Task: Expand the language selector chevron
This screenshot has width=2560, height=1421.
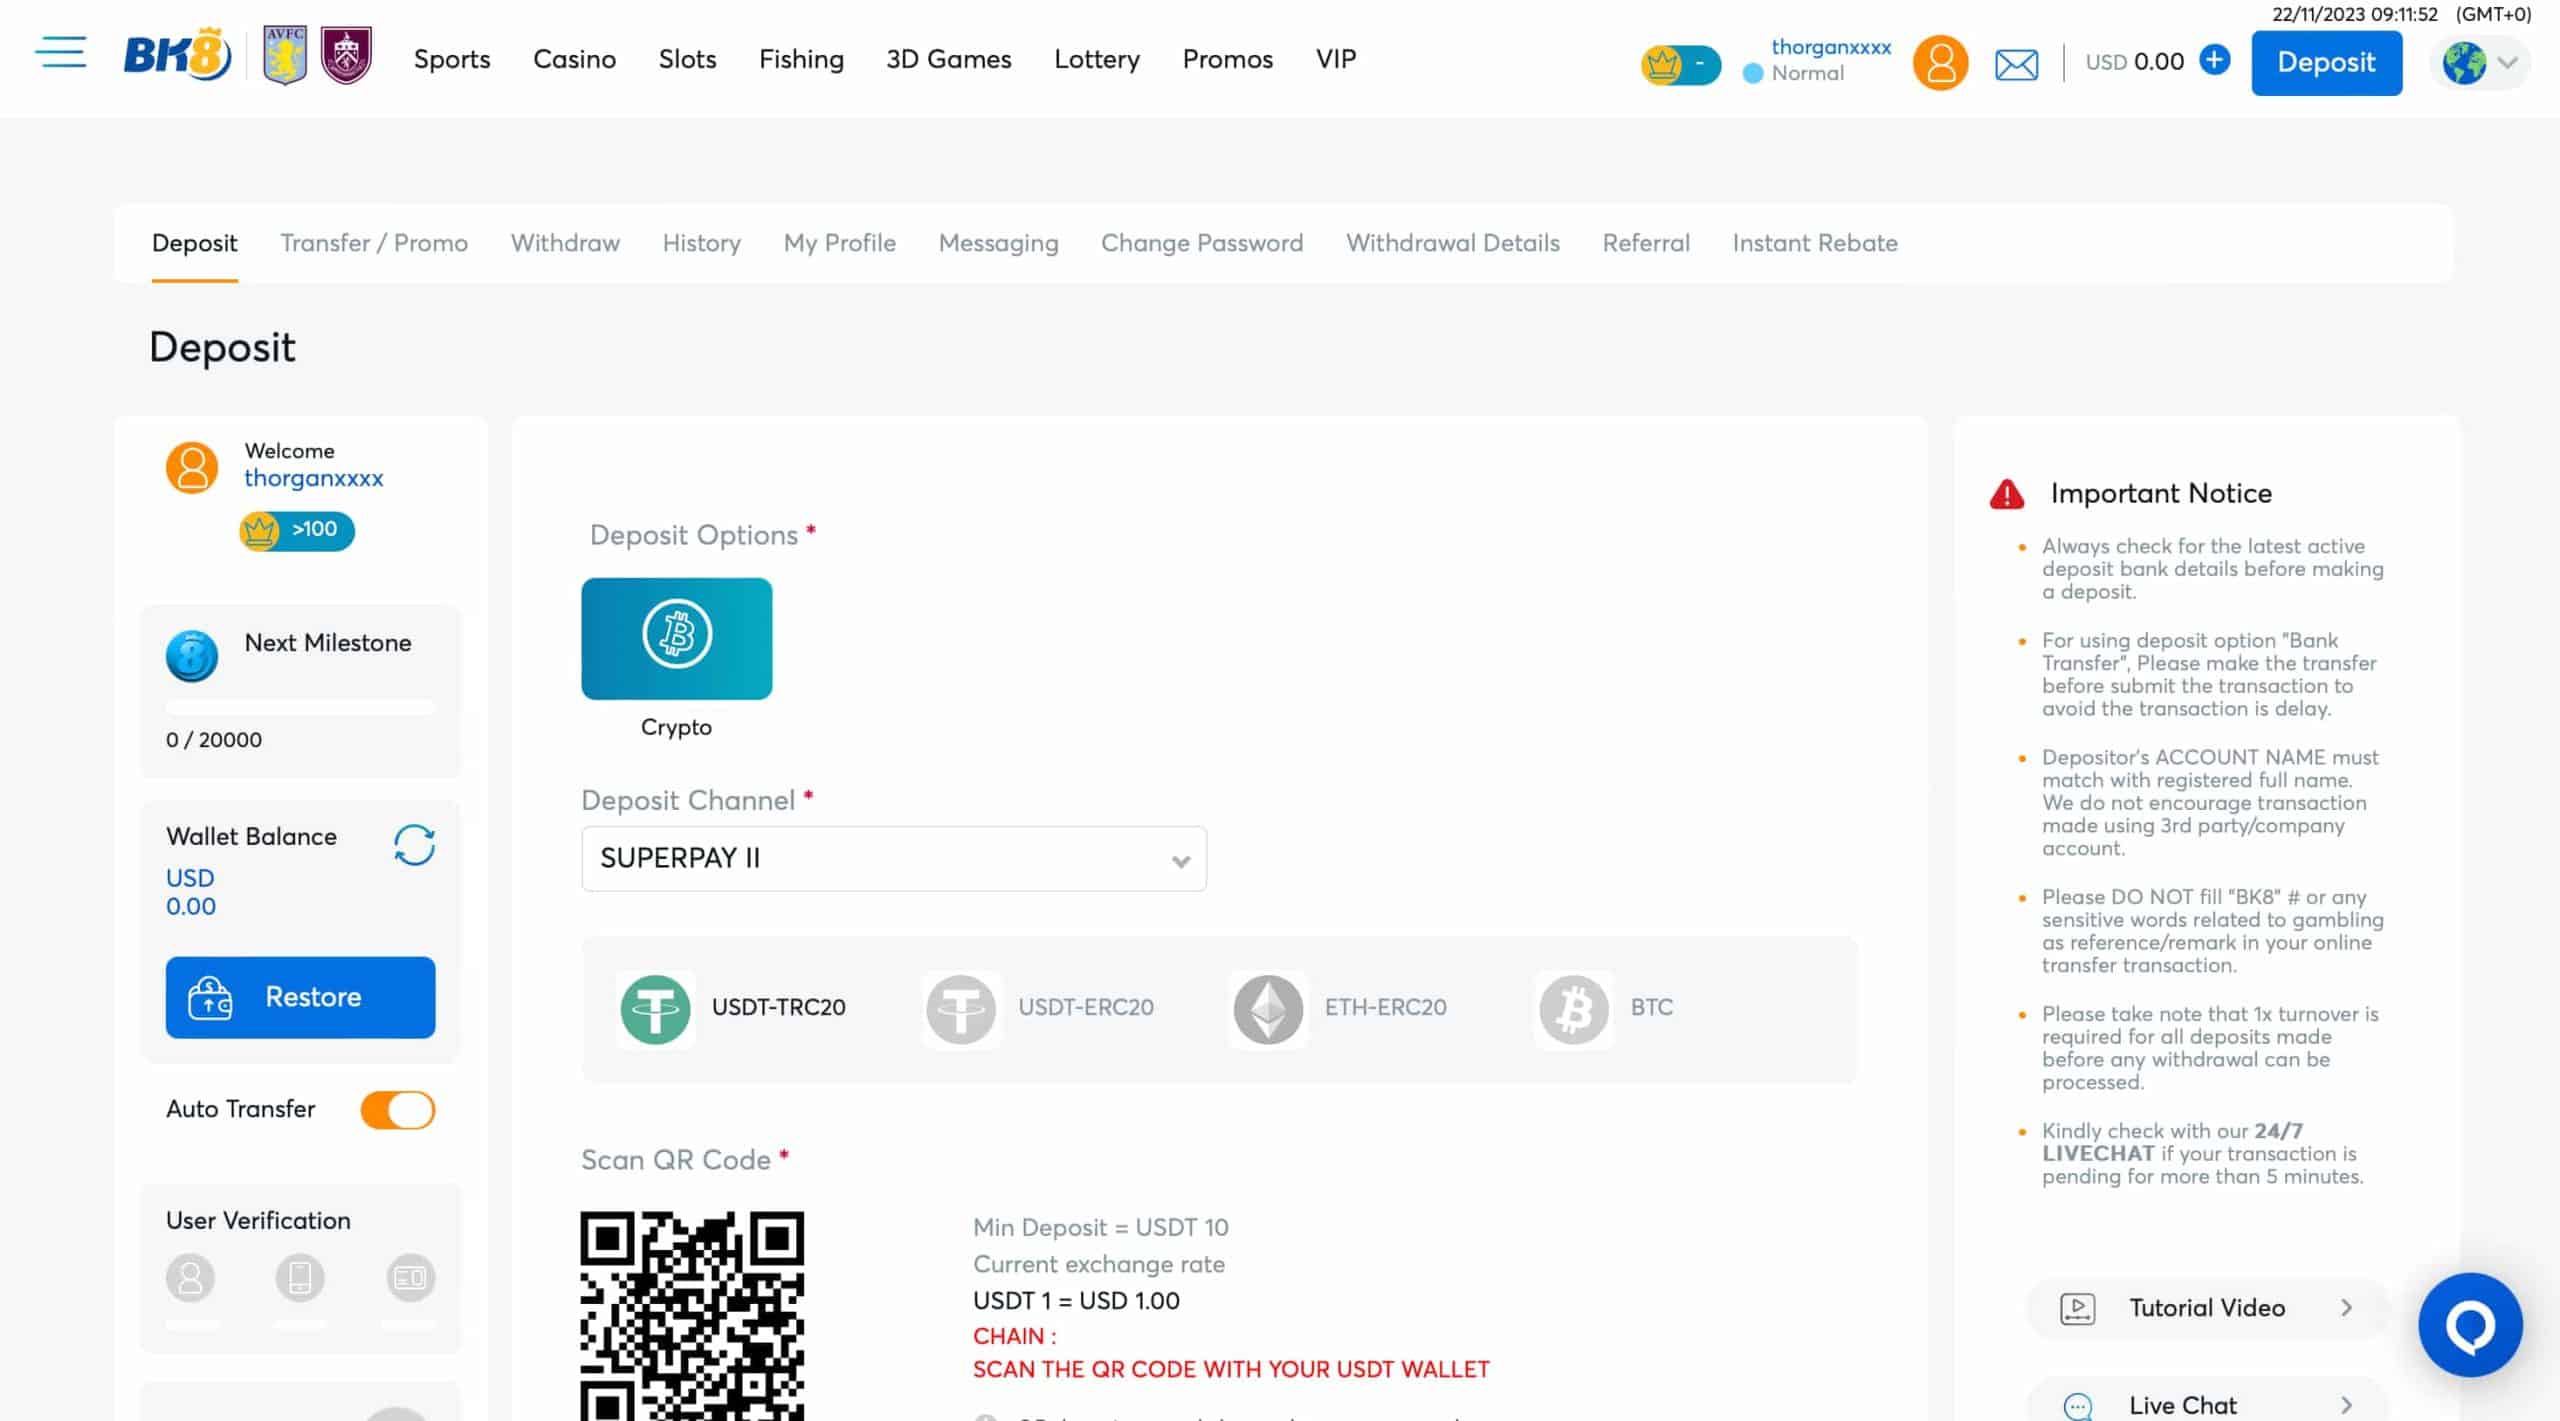Action: click(2507, 63)
